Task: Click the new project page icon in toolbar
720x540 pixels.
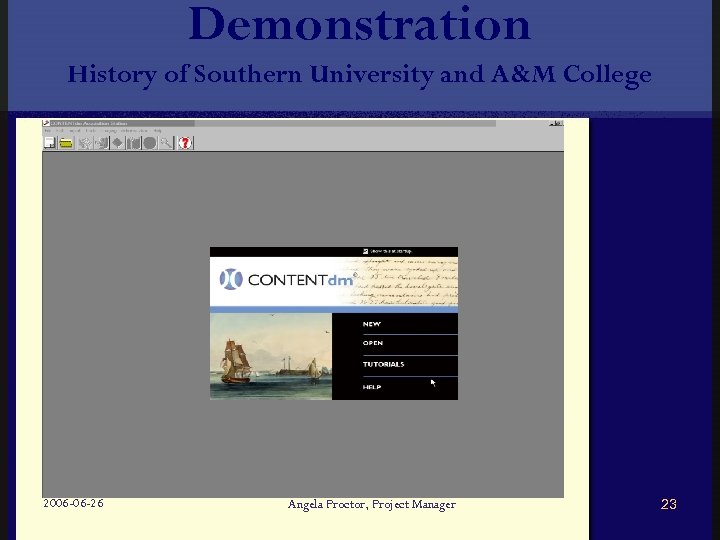Action: pyautogui.click(x=50, y=143)
